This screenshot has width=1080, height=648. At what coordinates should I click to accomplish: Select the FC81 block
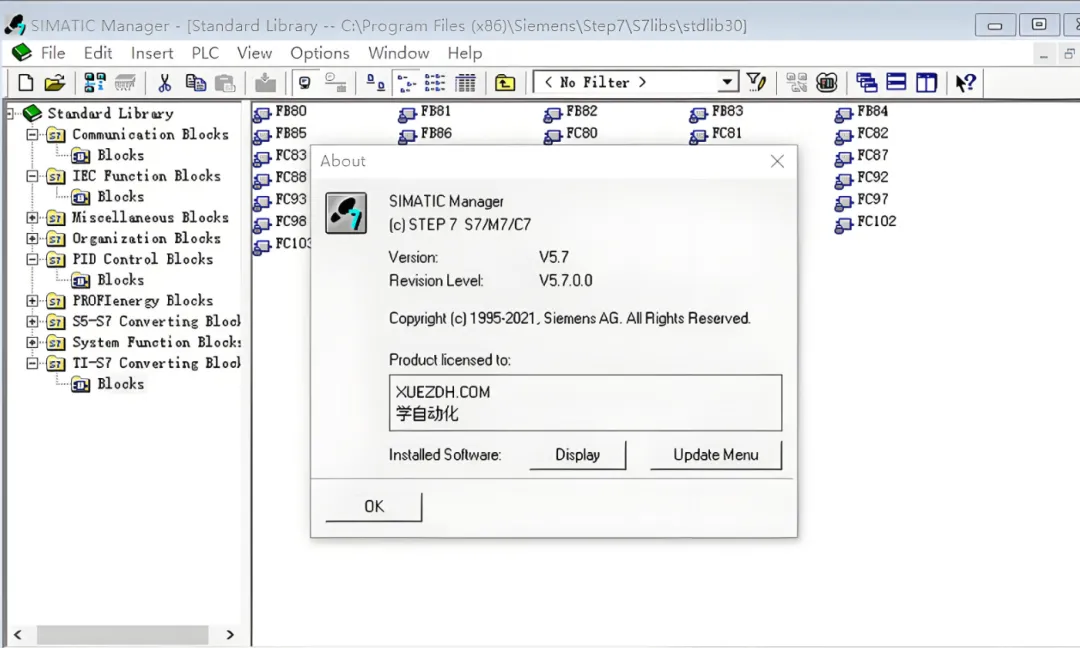point(716,134)
